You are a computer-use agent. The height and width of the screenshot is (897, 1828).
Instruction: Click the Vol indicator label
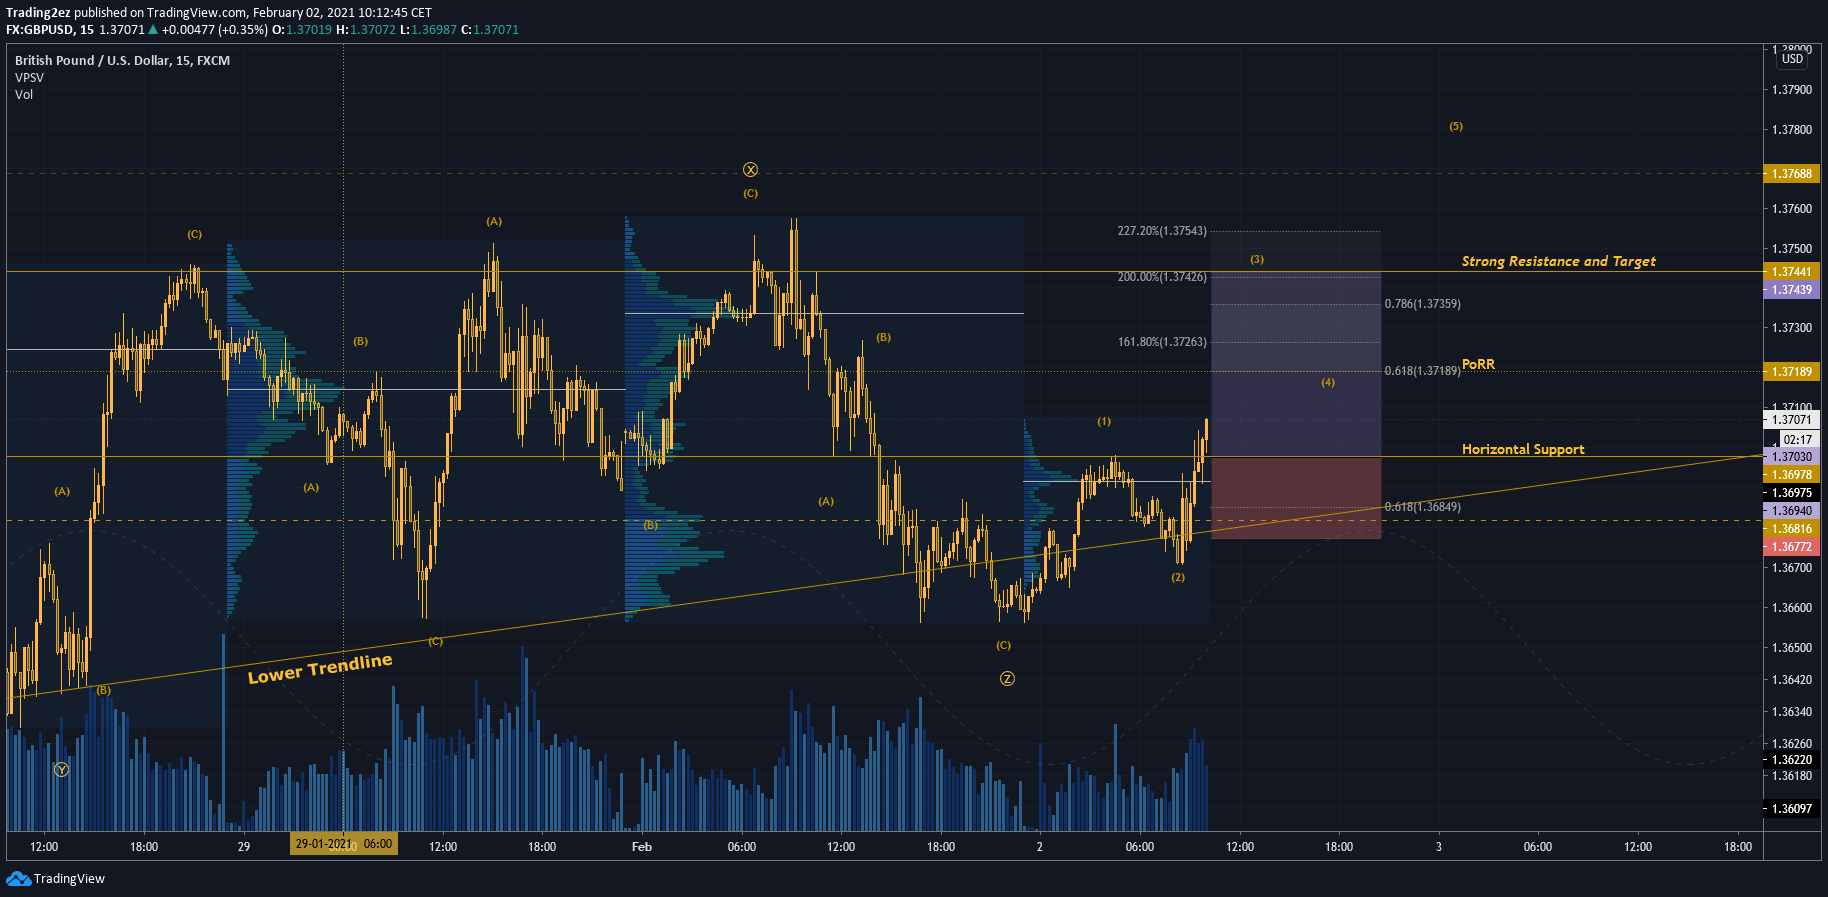click(x=24, y=95)
